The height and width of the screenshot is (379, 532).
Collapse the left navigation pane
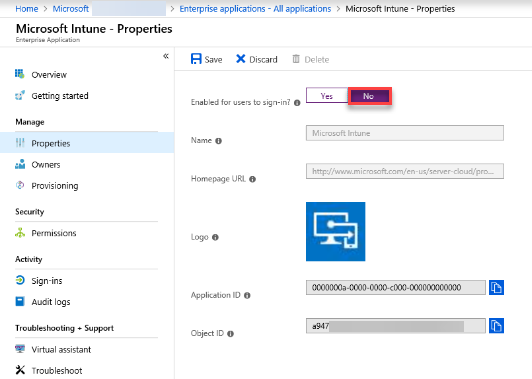[166, 56]
